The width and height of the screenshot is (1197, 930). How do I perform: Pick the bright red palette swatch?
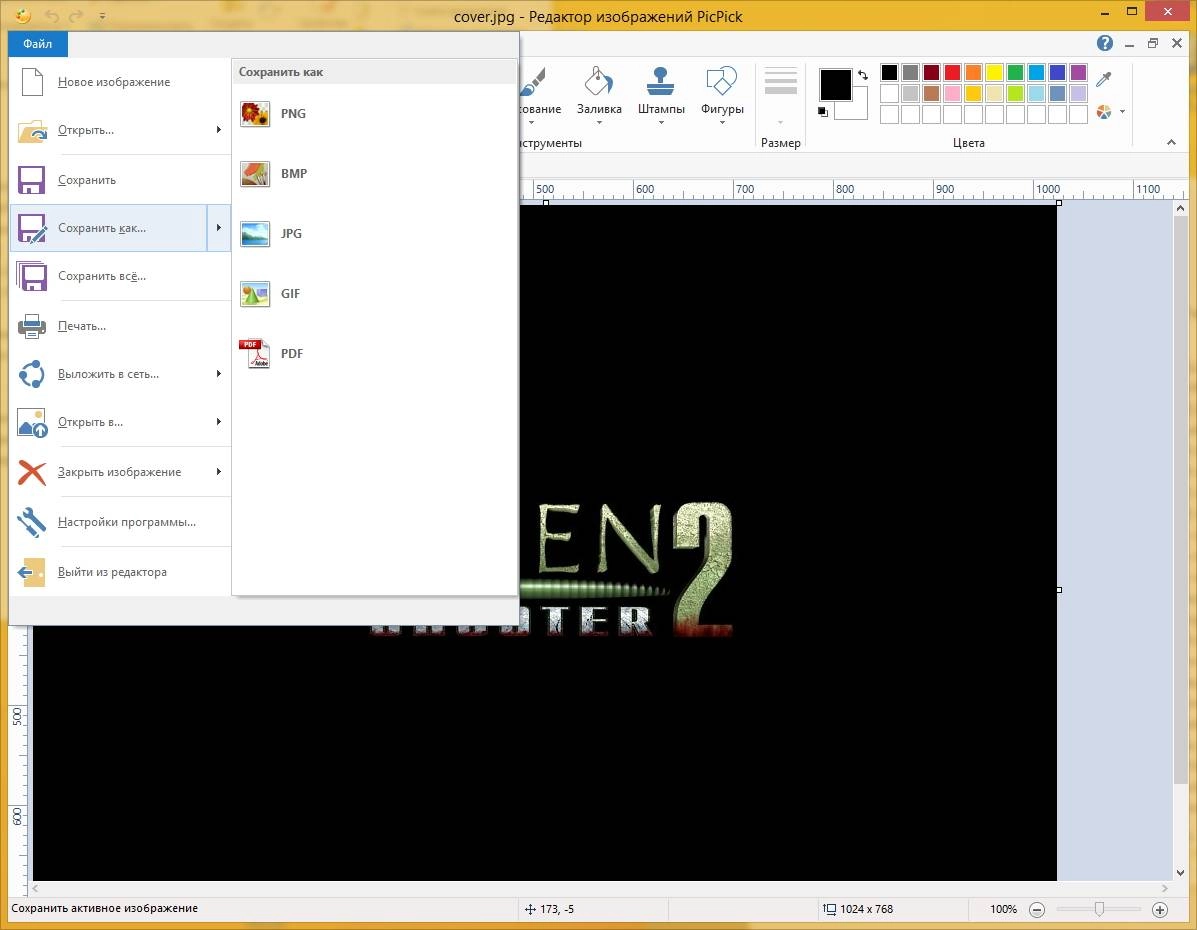tap(952, 73)
